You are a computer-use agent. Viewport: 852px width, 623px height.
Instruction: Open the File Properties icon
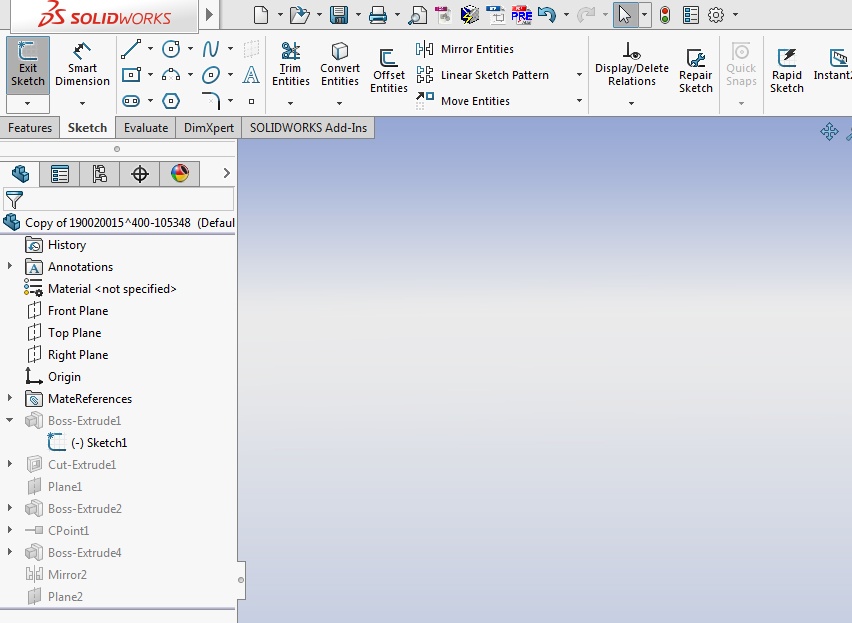[691, 15]
